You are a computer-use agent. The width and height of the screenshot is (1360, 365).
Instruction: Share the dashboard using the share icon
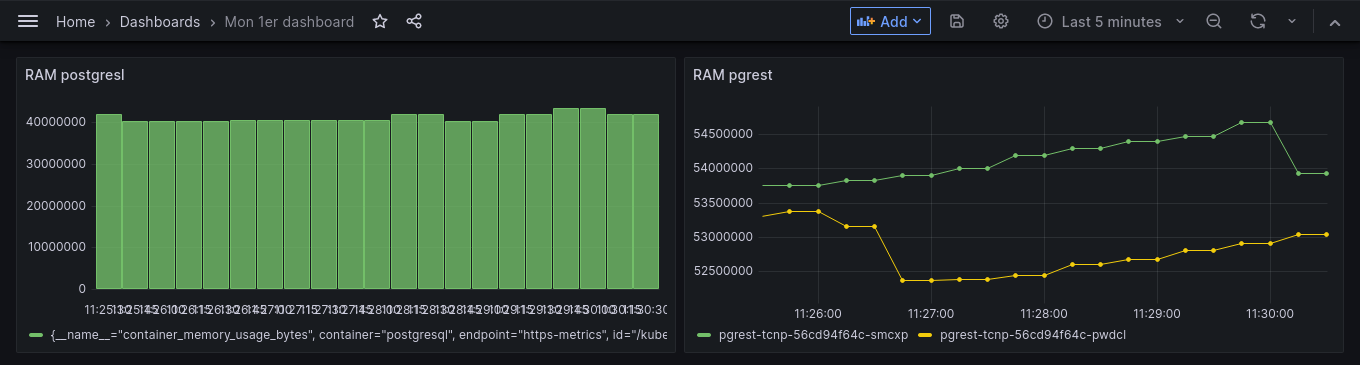point(414,21)
